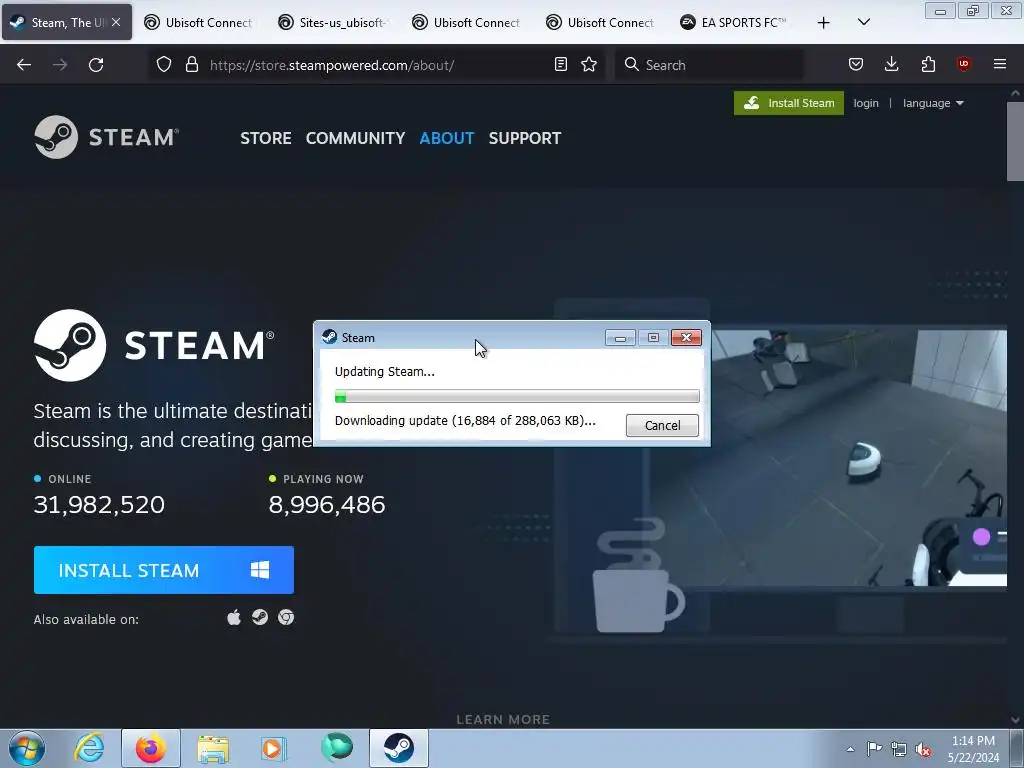Click the Updating Steam progress bar

[x=517, y=396]
